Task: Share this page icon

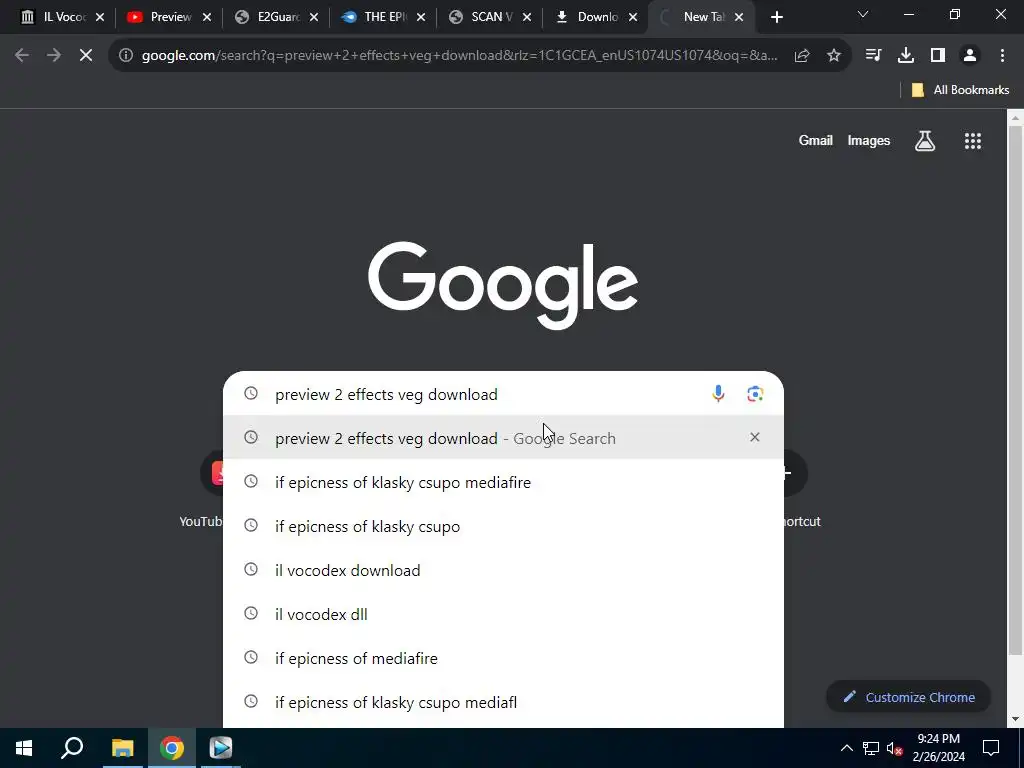Action: click(802, 56)
